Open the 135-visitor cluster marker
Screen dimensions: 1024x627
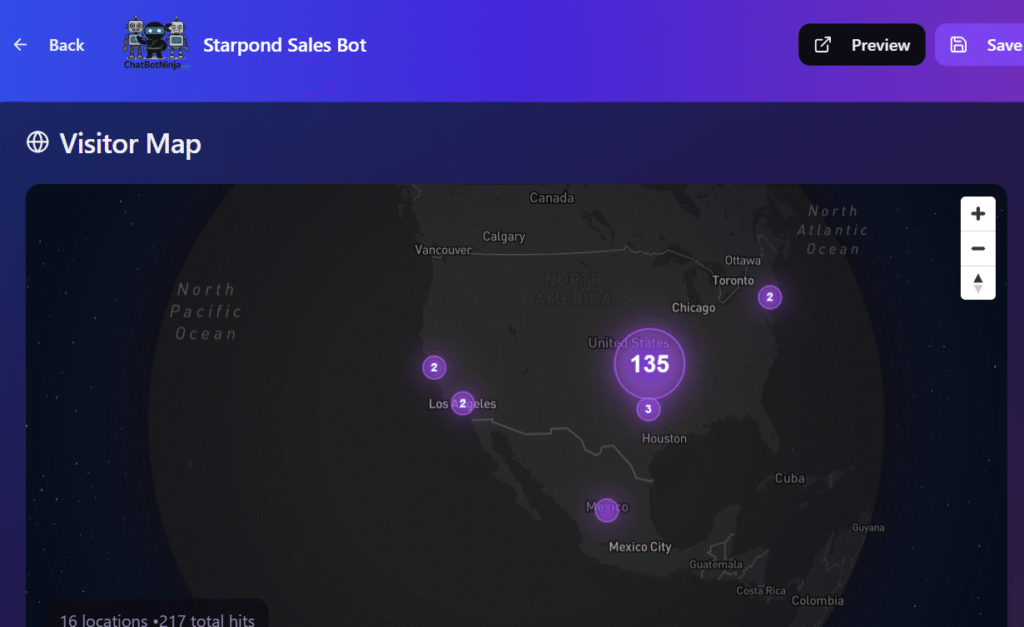coord(650,363)
